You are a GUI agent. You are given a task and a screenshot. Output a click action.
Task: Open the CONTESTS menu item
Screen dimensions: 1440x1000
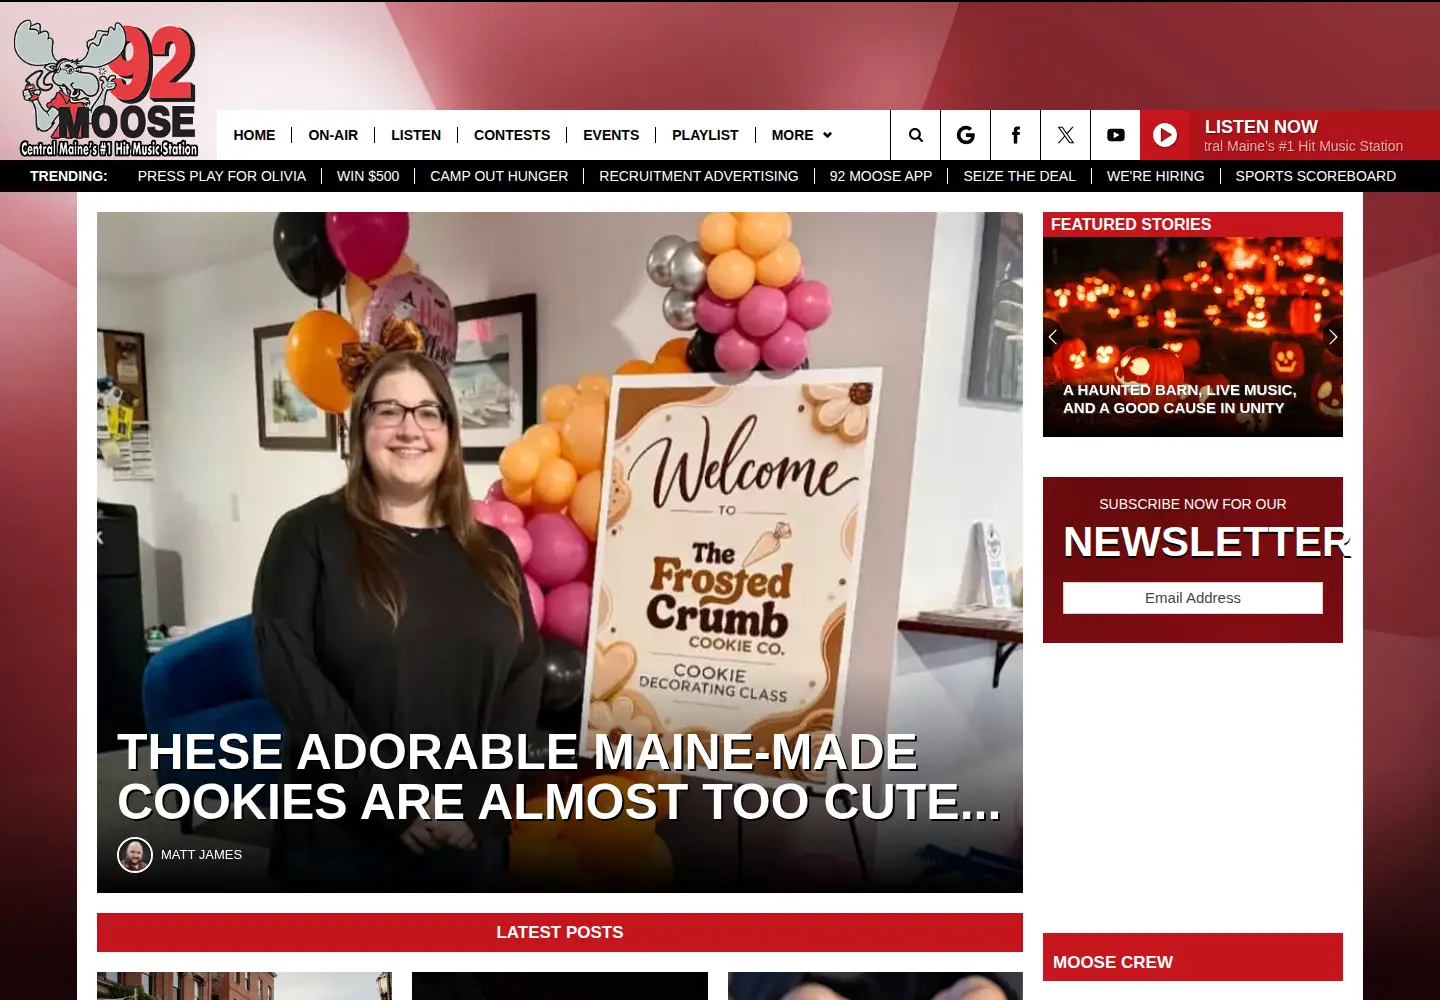pos(512,135)
